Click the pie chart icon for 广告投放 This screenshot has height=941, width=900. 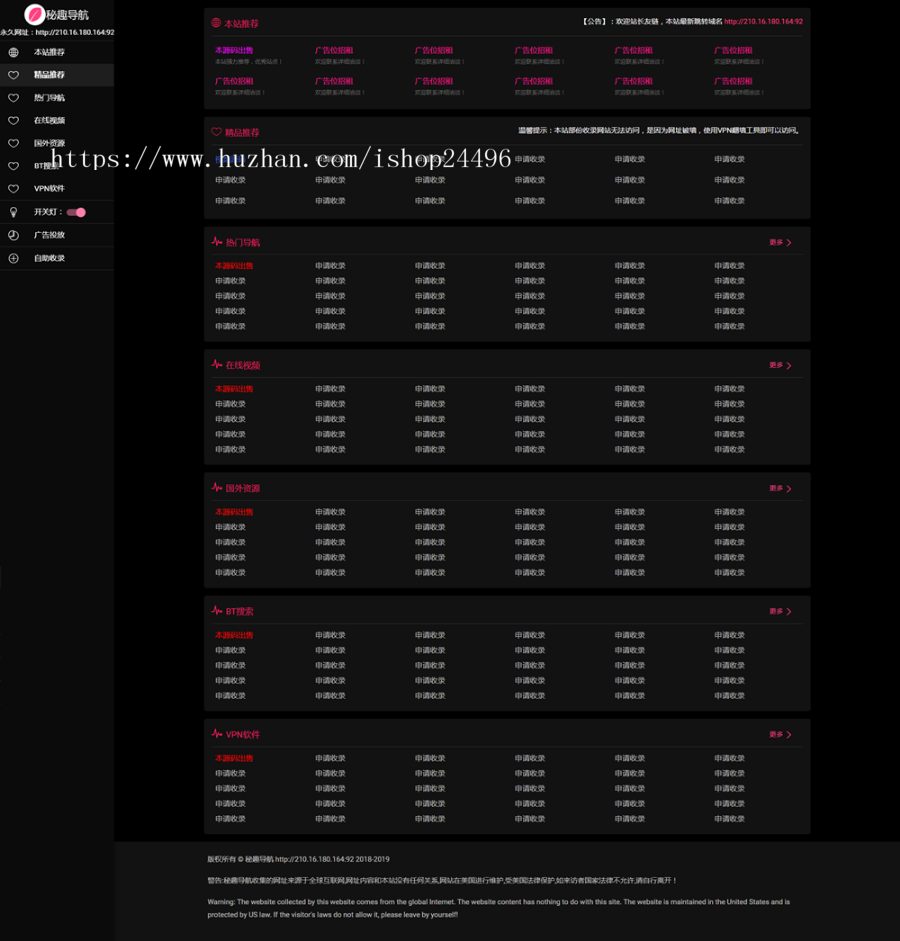coord(13,235)
